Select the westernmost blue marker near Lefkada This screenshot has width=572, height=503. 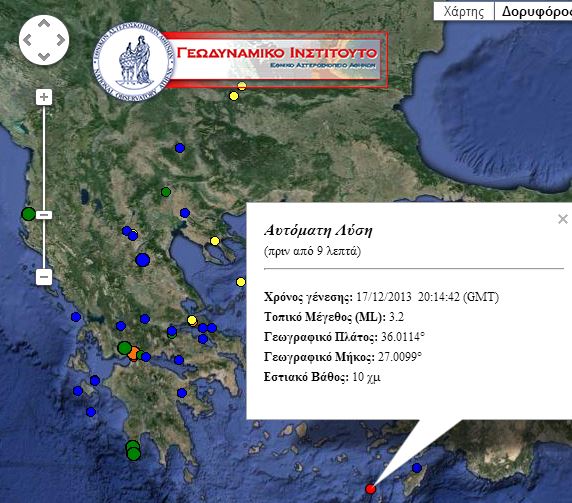(76, 317)
